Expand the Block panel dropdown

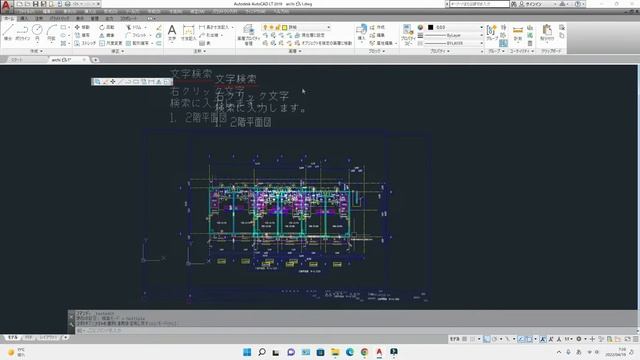(376, 51)
